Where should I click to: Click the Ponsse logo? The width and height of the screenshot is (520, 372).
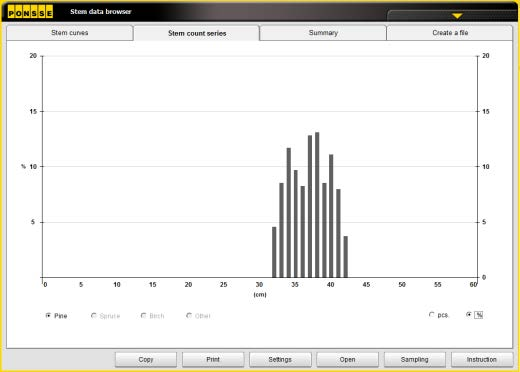(30, 12)
